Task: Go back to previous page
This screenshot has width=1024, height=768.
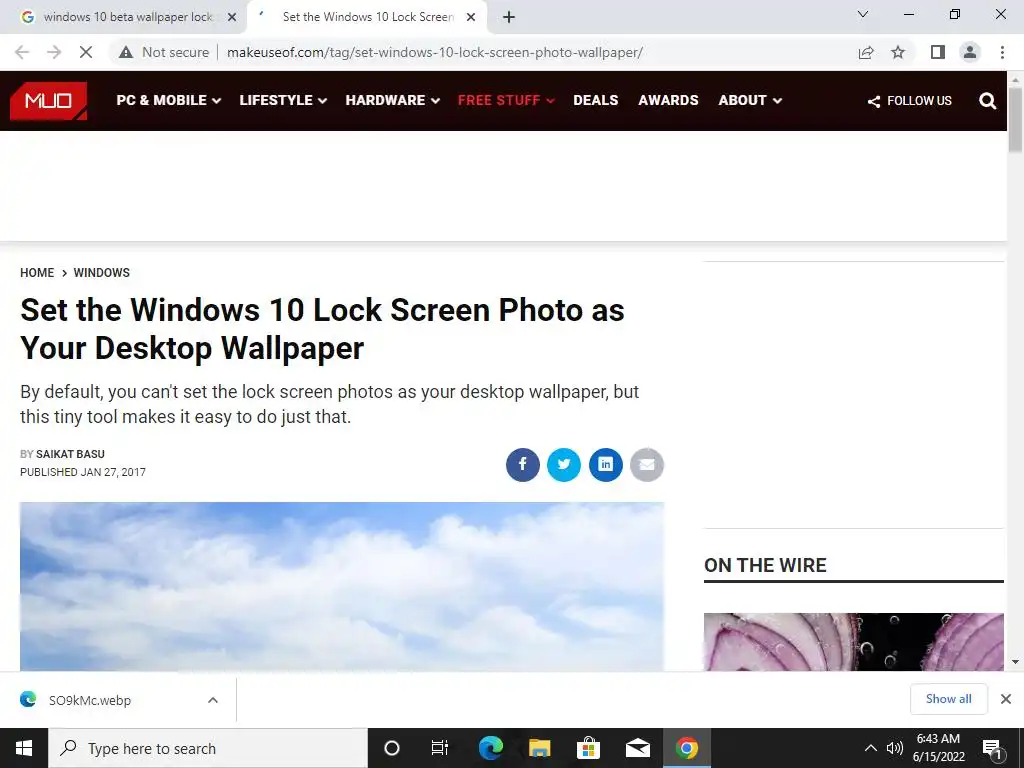Action: [x=22, y=52]
